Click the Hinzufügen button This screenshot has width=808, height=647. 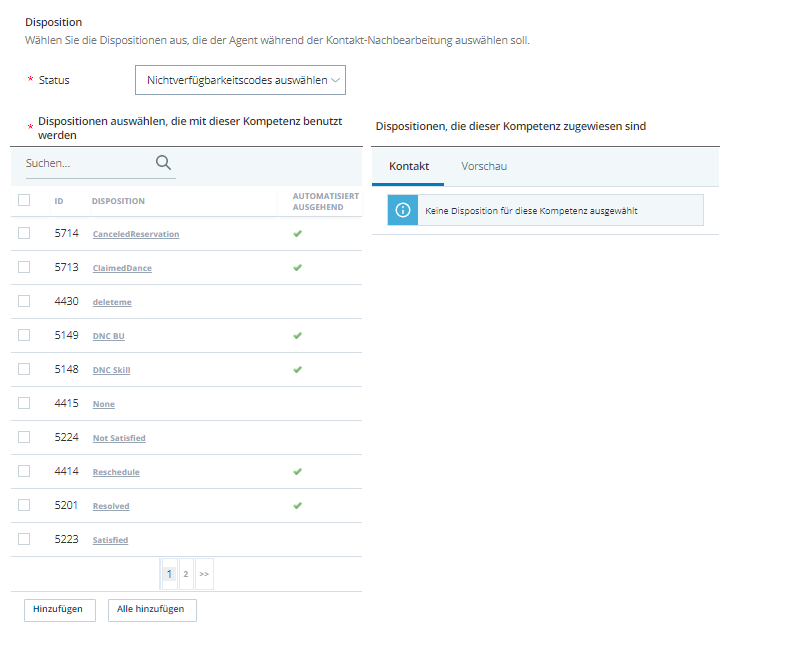coord(60,610)
